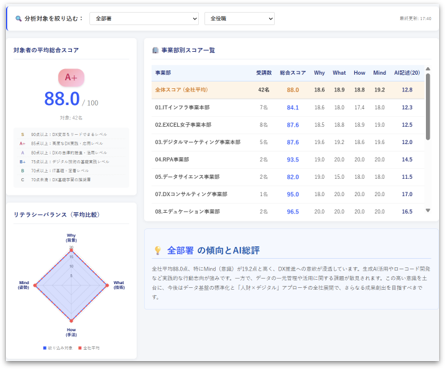Screen dimensions: 445x369
Task: Click the 84.1 score of ITインフラ事業本部
Action: (x=293, y=107)
